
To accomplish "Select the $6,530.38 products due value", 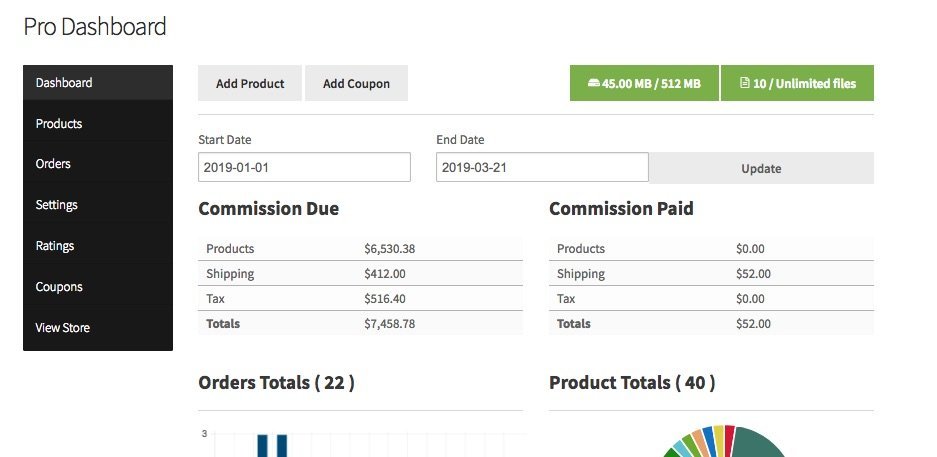I will pos(390,249).
